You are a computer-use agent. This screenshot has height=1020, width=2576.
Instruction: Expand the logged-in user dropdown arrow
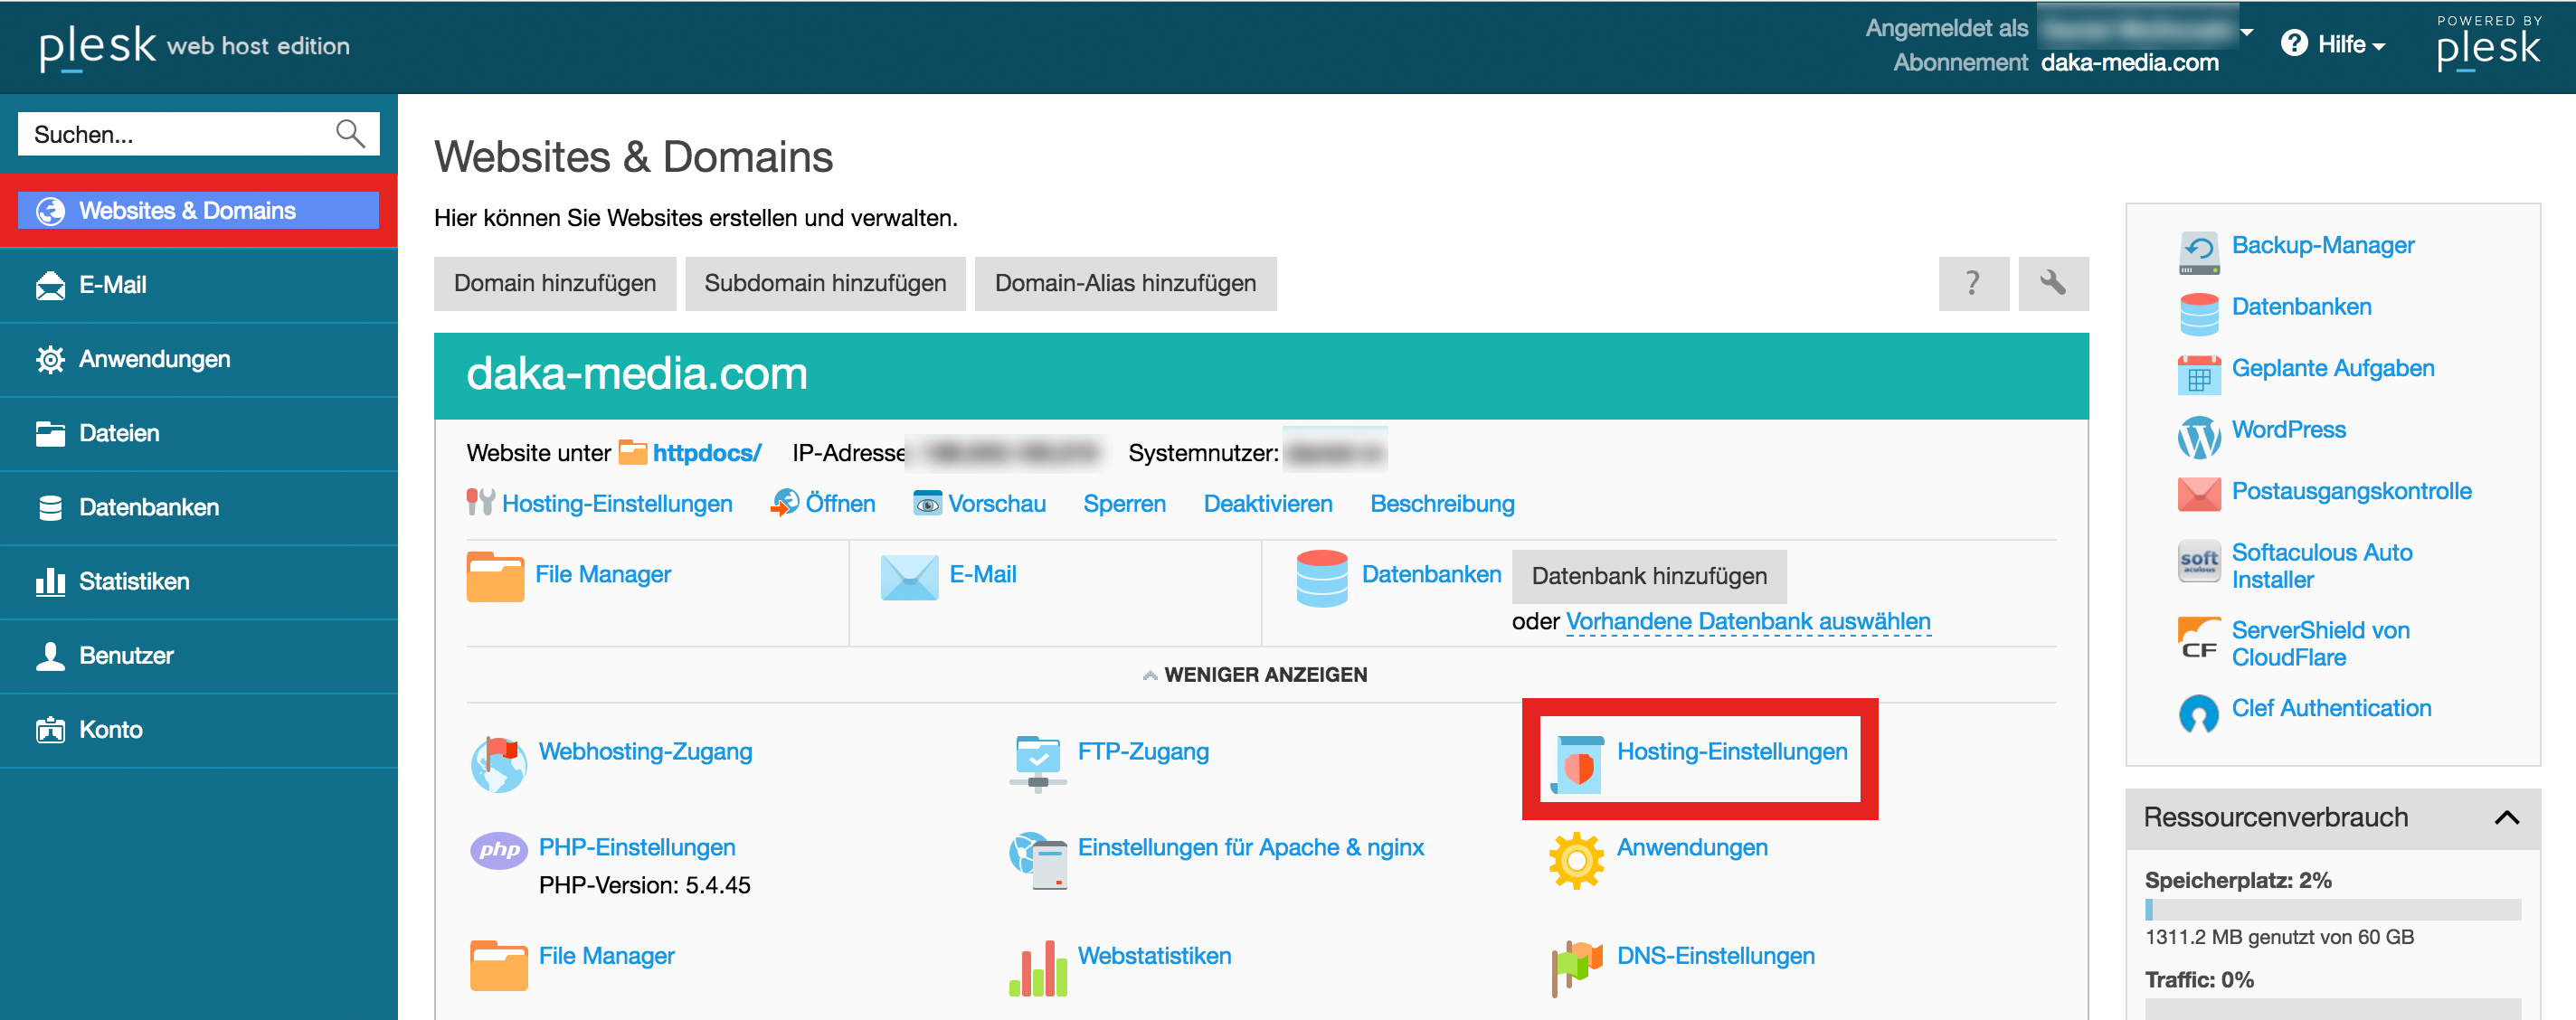[x=2246, y=32]
